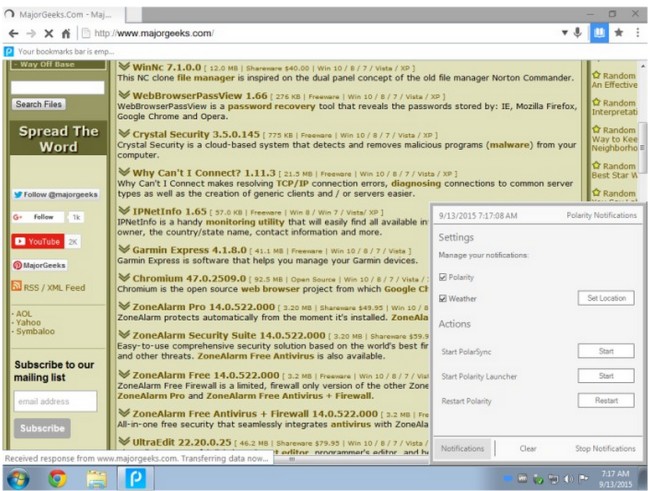Open a new blank tab

pyautogui.click(x=134, y=15)
